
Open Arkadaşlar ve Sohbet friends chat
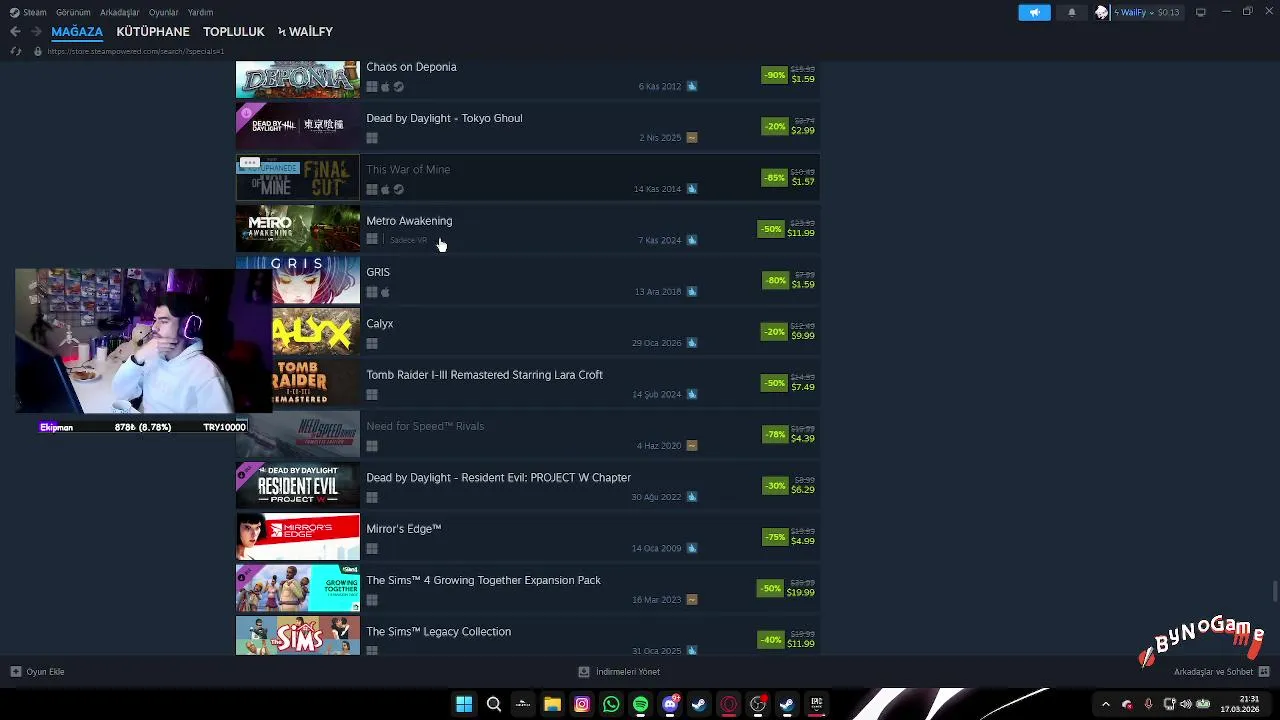(1221, 672)
